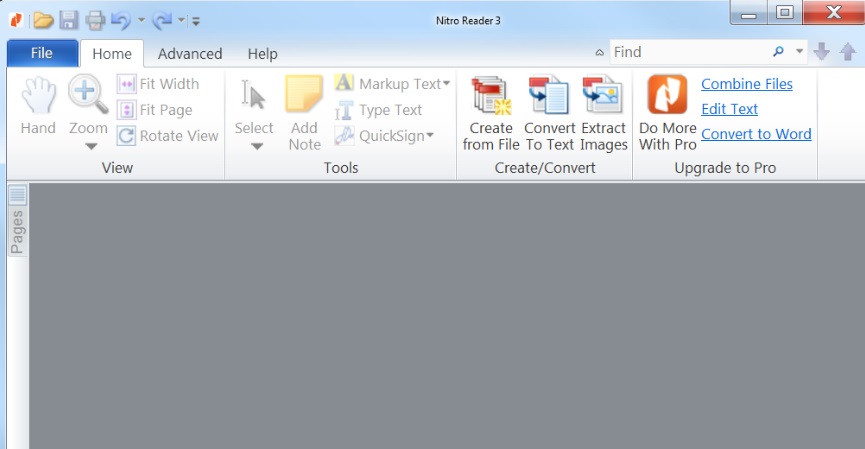The height and width of the screenshot is (449, 865).
Task: Open Find options dropdown arrow
Action: coord(799,51)
